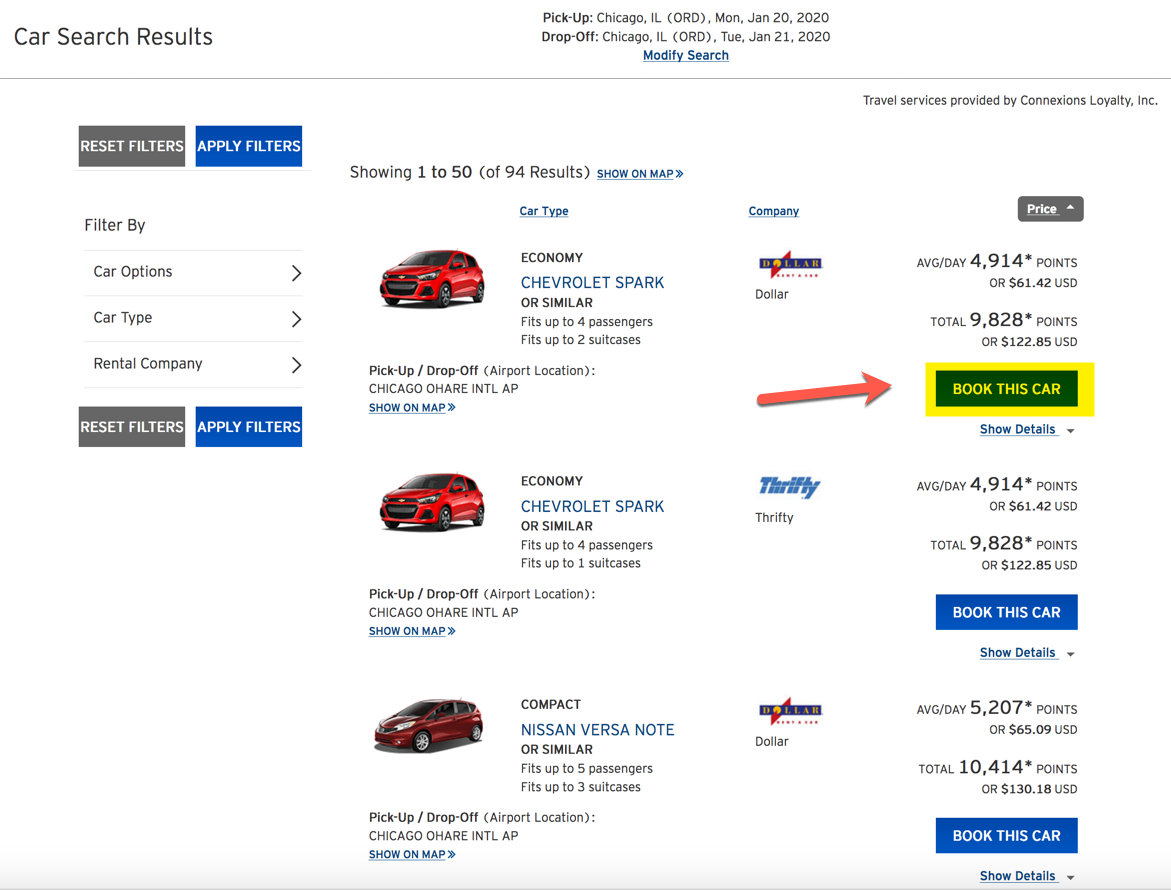Open SHOW ON MAP next to results count

640,174
